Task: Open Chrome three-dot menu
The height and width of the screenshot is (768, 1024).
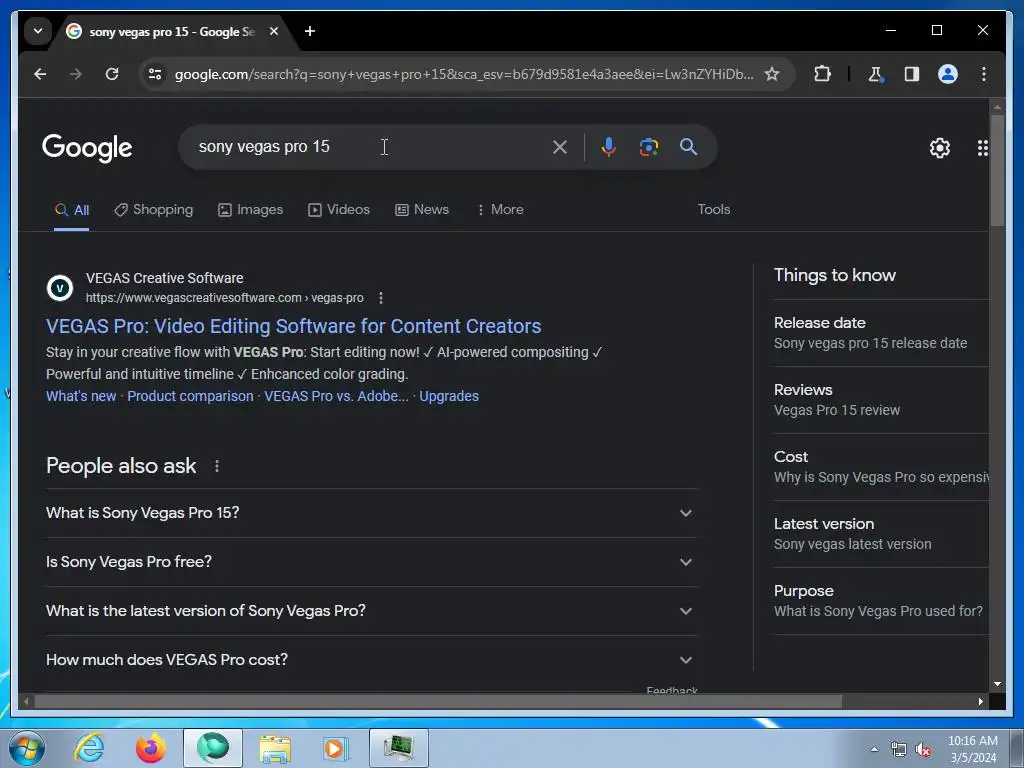Action: coord(984,74)
